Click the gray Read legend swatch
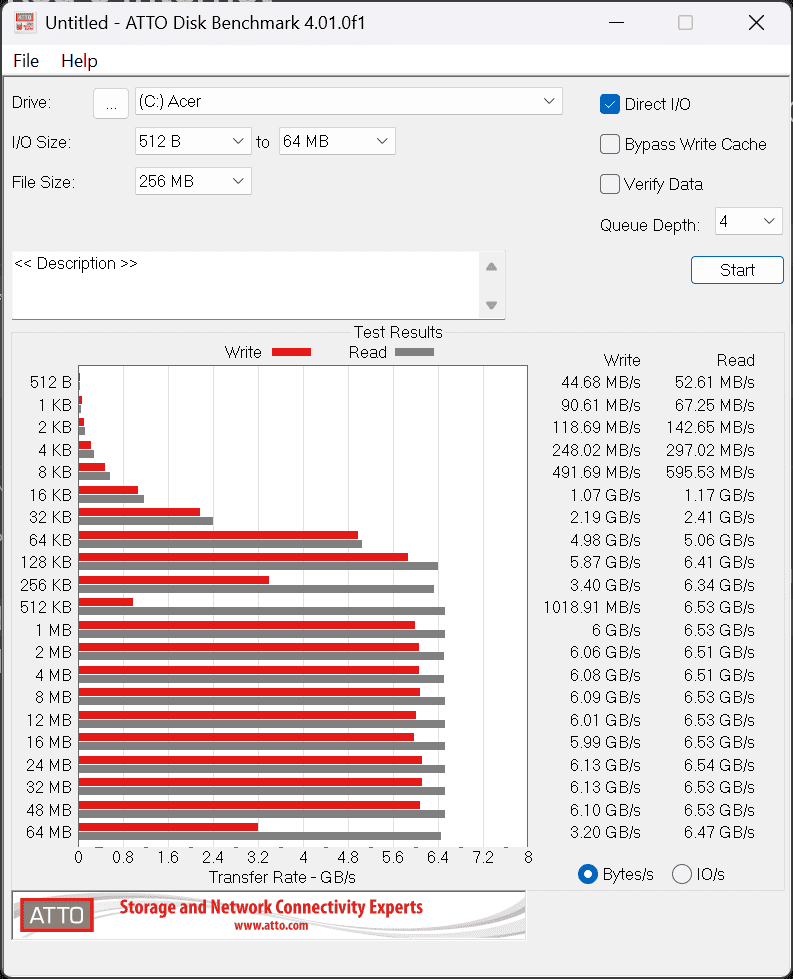 (x=414, y=352)
